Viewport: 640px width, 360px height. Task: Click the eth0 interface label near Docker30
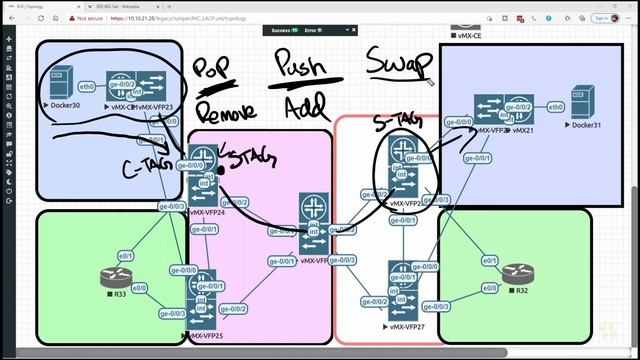(87, 87)
